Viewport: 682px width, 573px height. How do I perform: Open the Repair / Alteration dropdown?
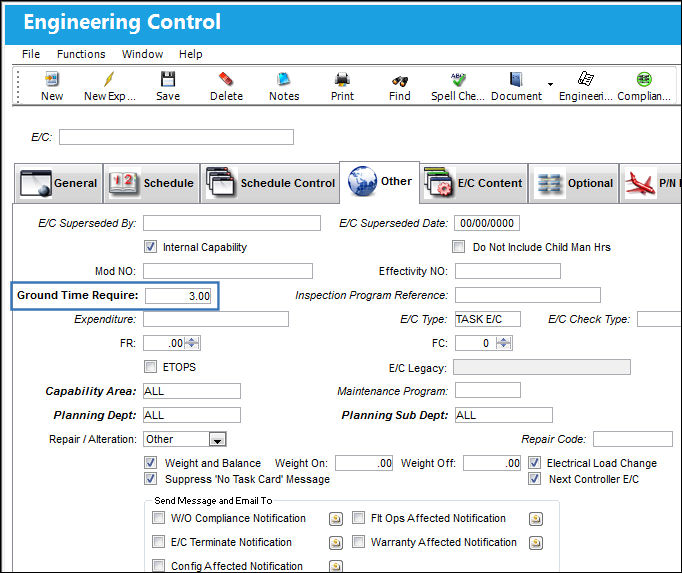point(217,439)
